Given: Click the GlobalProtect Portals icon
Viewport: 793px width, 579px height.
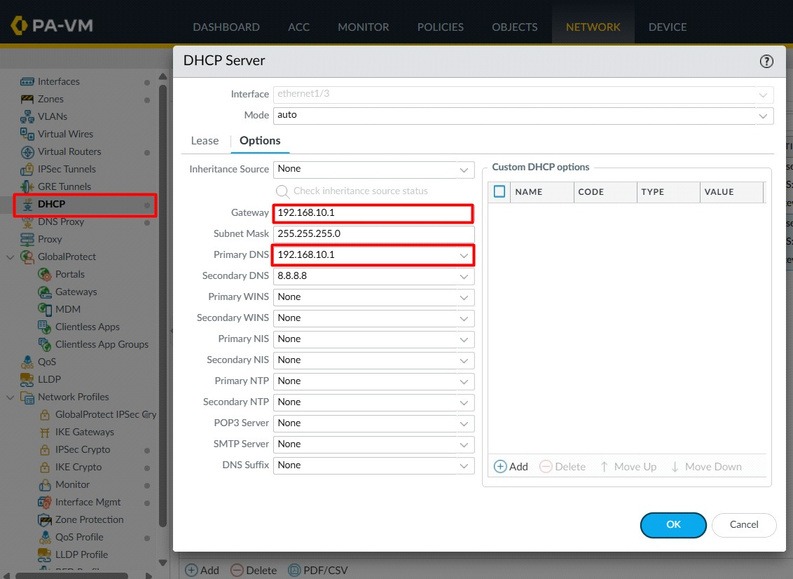Looking at the screenshot, I should (45, 274).
